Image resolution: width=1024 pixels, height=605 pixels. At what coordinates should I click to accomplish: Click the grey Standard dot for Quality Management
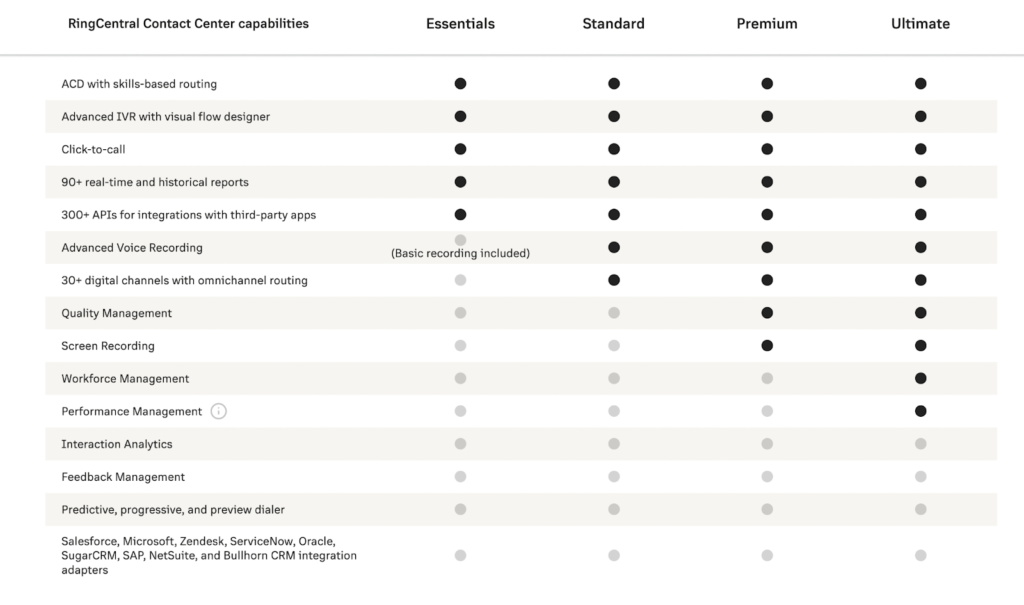click(x=614, y=313)
